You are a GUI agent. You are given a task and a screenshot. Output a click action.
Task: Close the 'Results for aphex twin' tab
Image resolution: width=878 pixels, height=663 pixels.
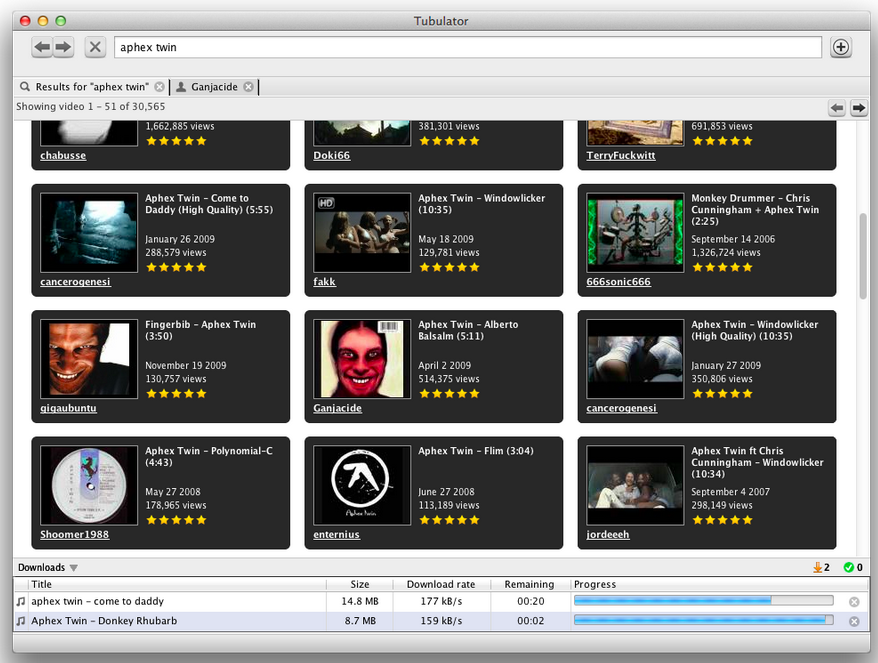[160, 87]
